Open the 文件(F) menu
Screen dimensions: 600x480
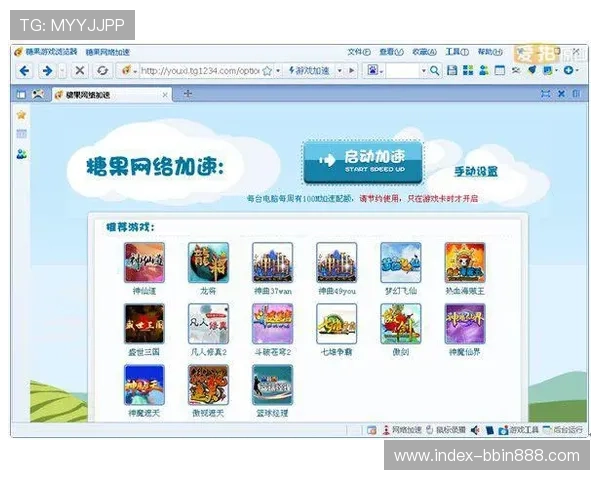coord(359,52)
